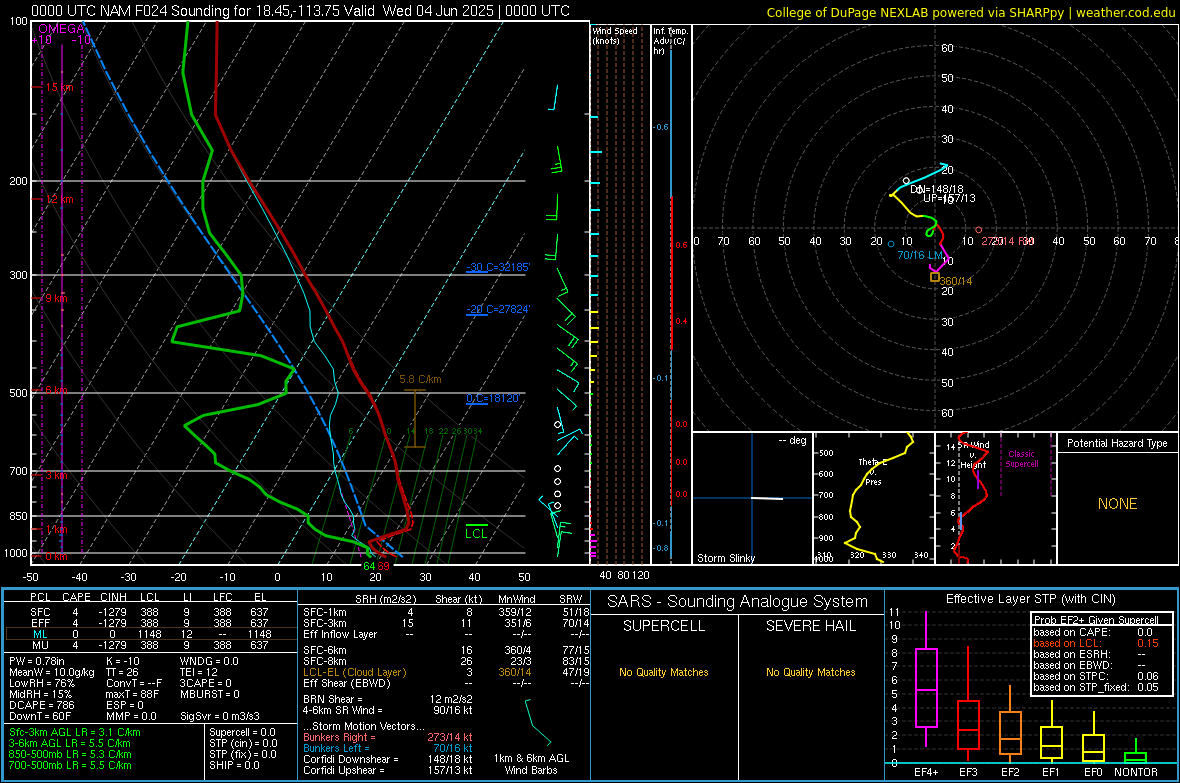
Task: Click the 'SR Wind v. Height' inset label
Action: tap(974, 455)
